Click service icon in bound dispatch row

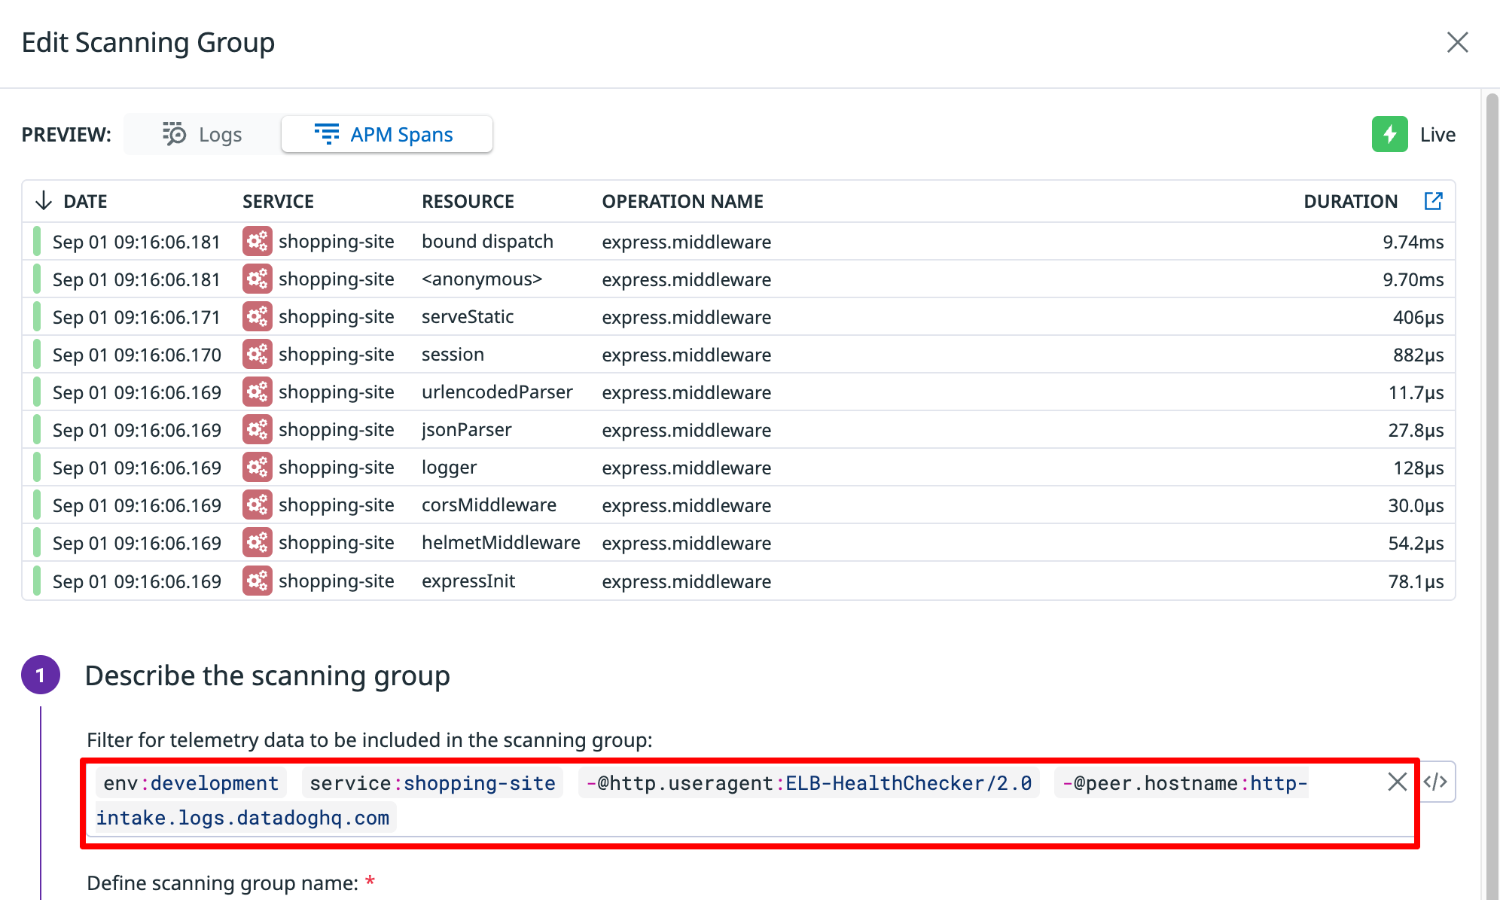pyautogui.click(x=257, y=241)
